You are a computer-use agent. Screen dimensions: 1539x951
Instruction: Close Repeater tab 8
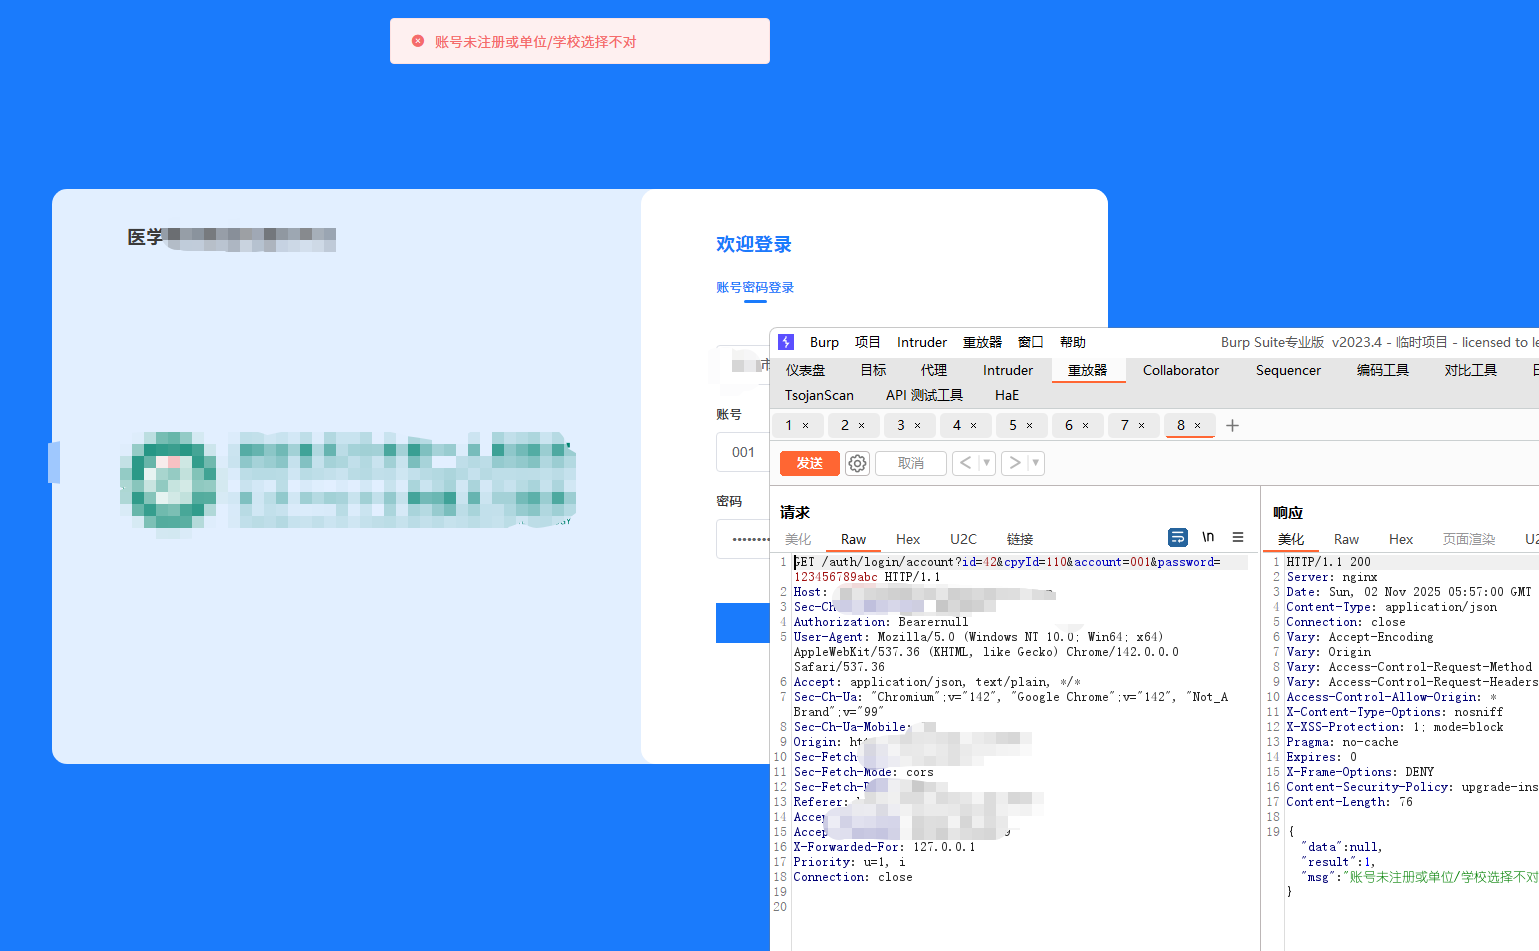[1198, 426]
